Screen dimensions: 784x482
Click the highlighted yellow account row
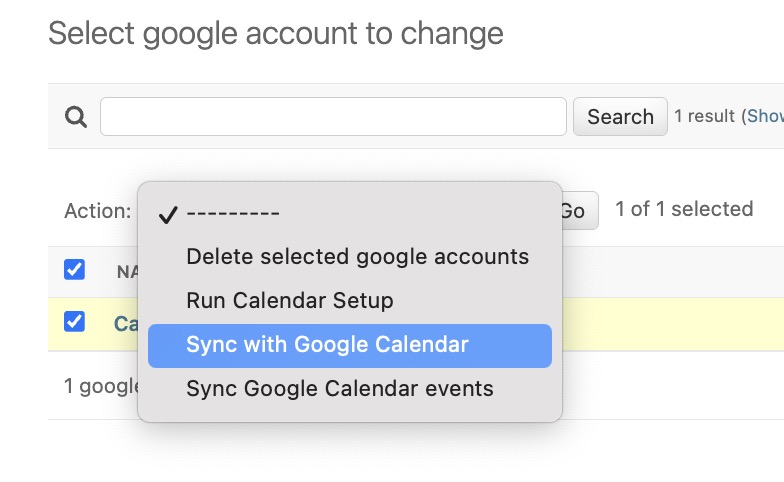660,324
